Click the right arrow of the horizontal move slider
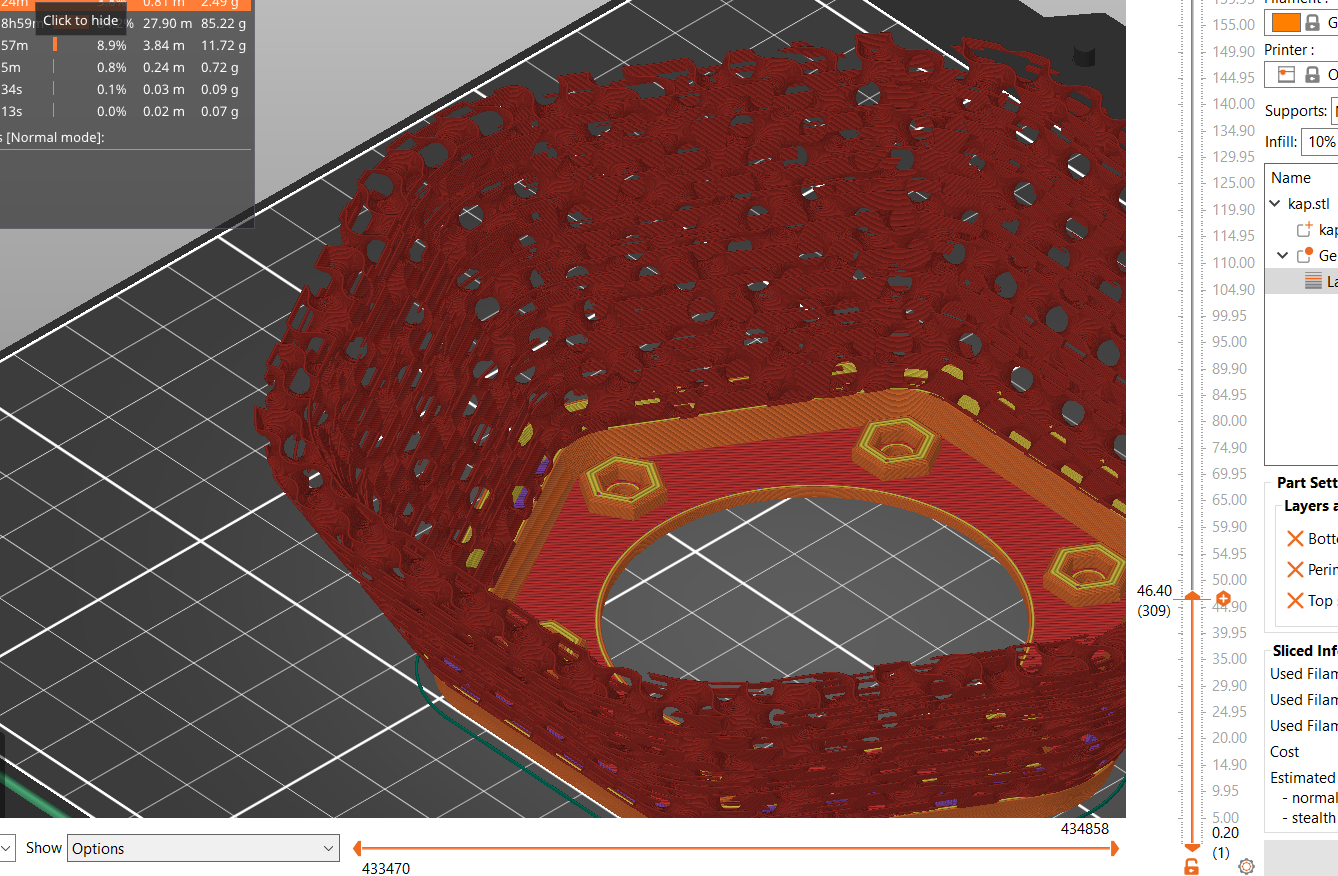Screen dimensions: 1338x876 coord(1113,848)
